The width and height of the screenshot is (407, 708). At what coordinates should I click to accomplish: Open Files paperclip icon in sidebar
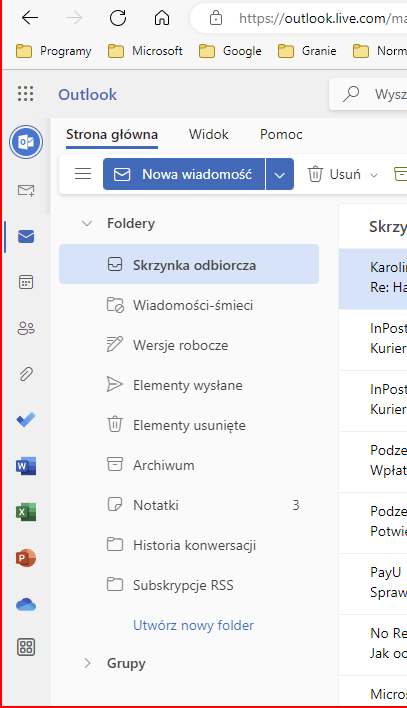click(26, 374)
